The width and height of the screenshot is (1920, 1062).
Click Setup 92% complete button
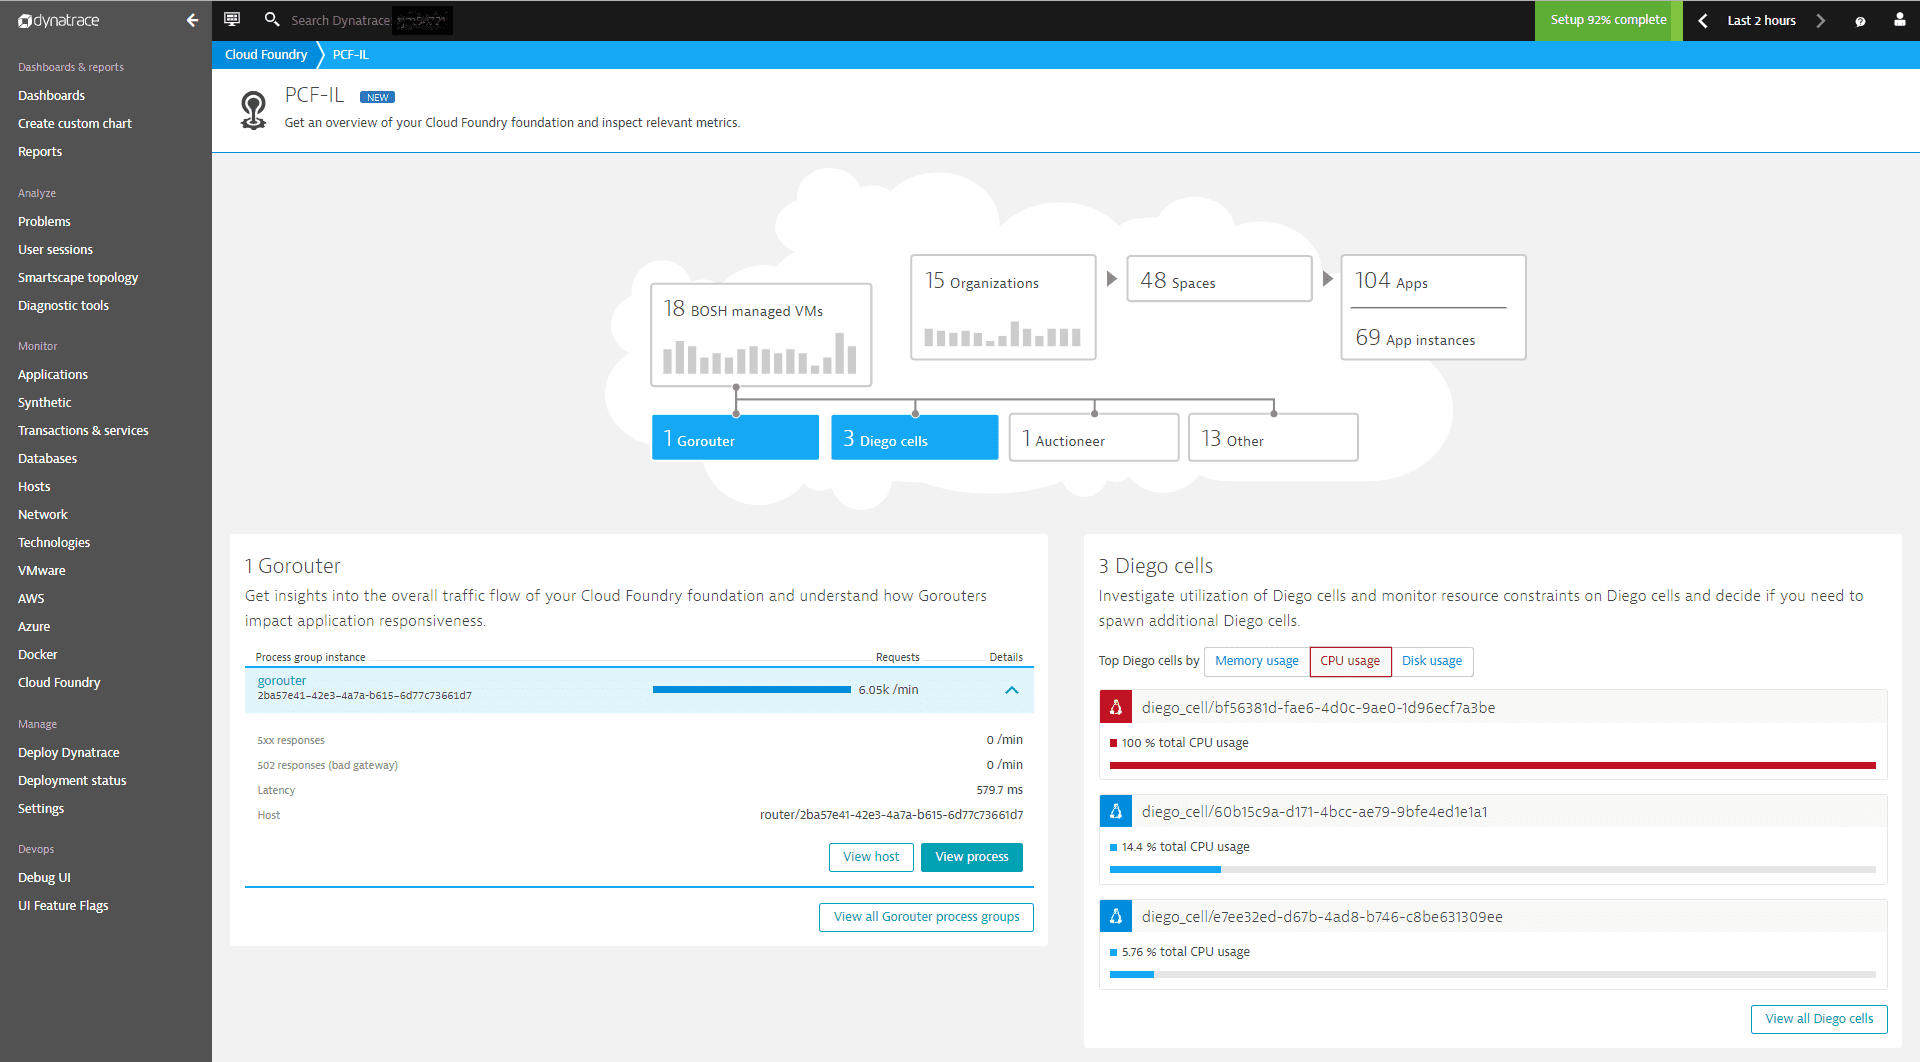point(1608,20)
